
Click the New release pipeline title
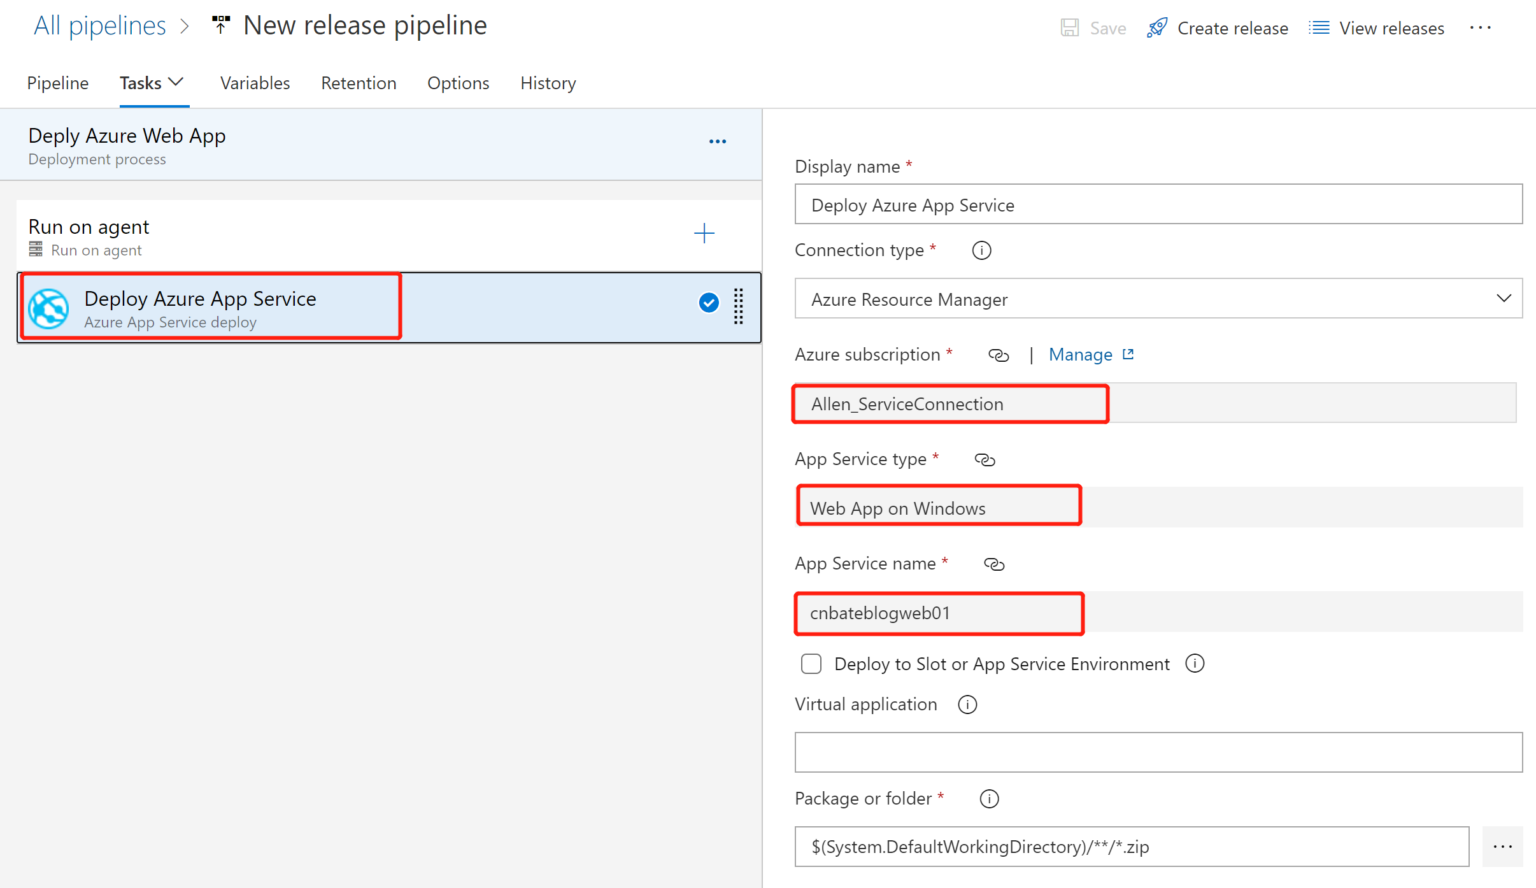pos(365,26)
